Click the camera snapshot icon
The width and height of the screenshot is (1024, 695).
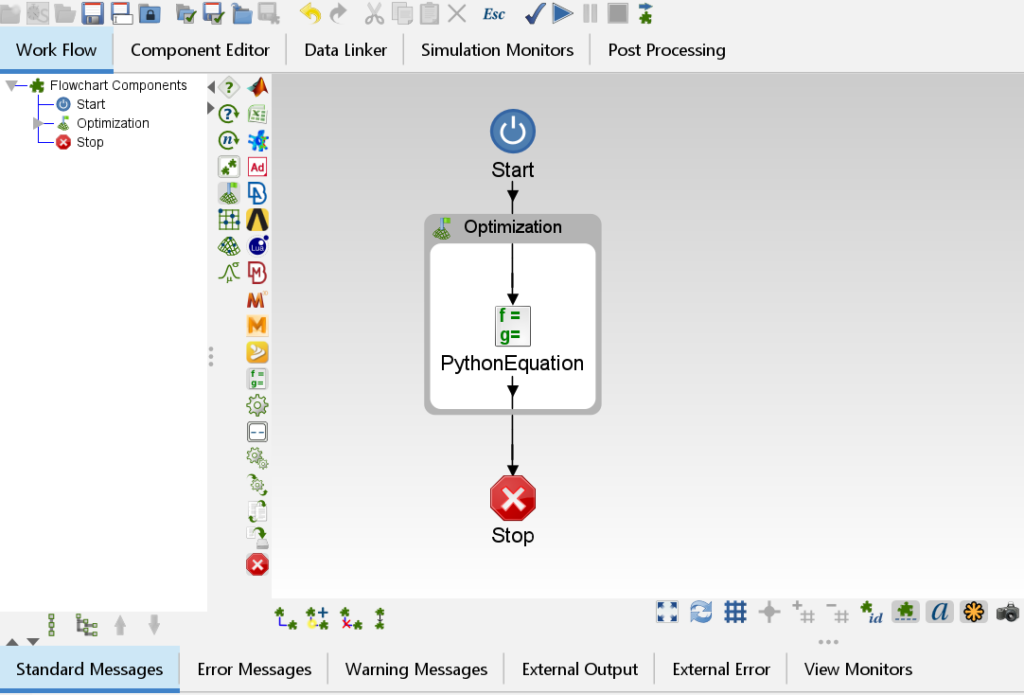click(x=1007, y=612)
